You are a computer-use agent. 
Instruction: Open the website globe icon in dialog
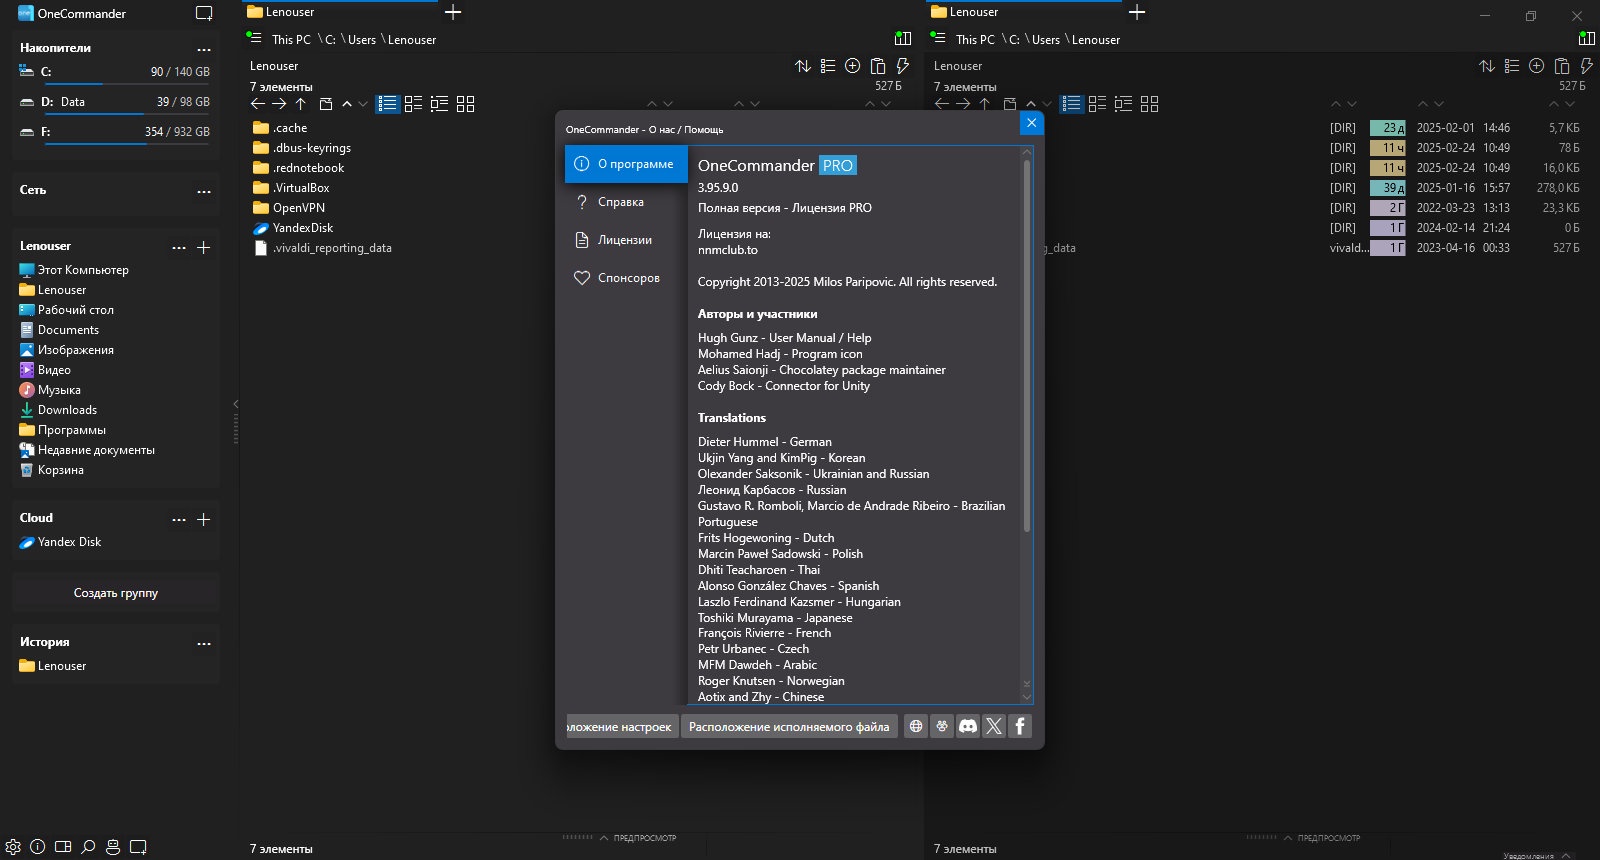point(916,726)
